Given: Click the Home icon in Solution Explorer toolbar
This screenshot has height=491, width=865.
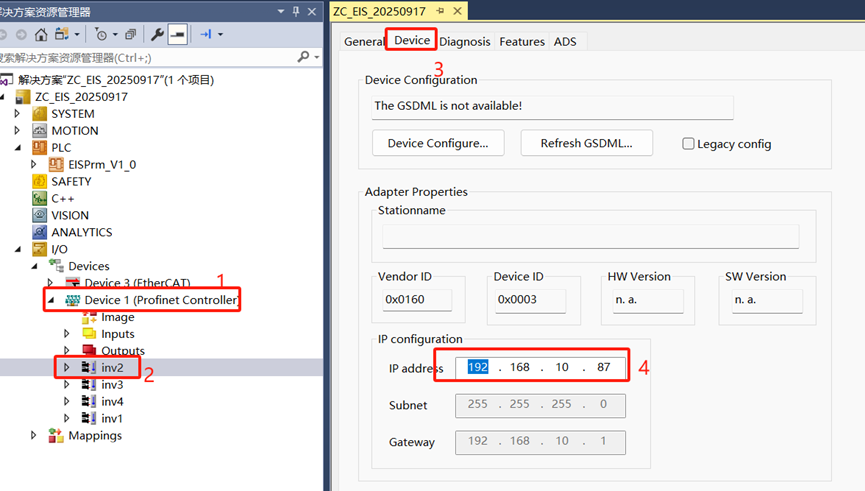Looking at the screenshot, I should [x=41, y=35].
